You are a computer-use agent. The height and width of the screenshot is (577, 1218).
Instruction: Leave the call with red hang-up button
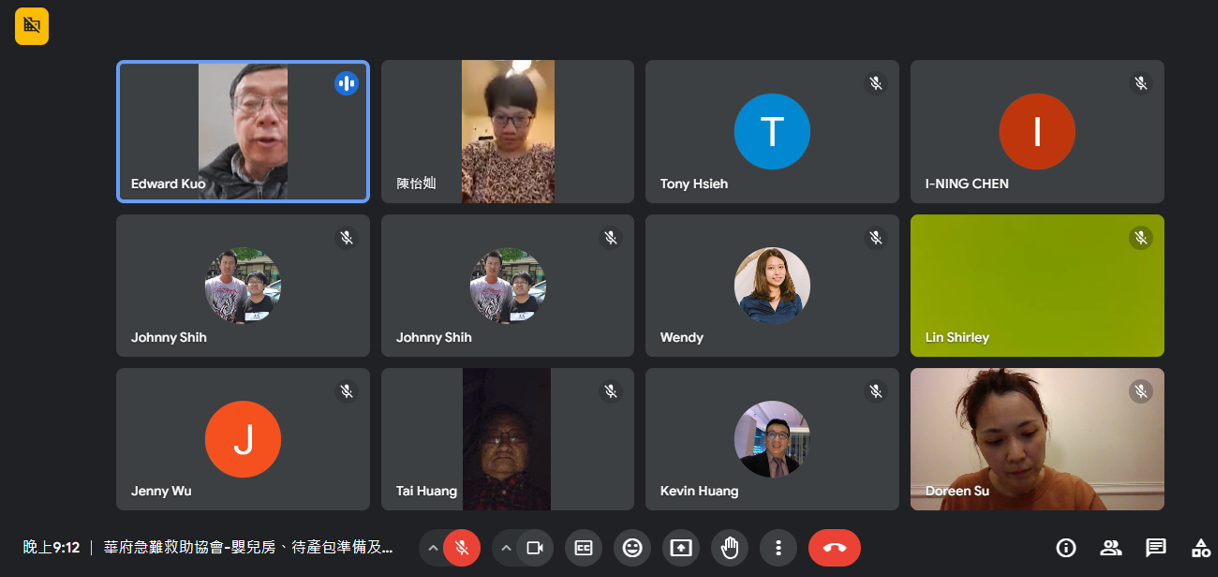click(834, 548)
